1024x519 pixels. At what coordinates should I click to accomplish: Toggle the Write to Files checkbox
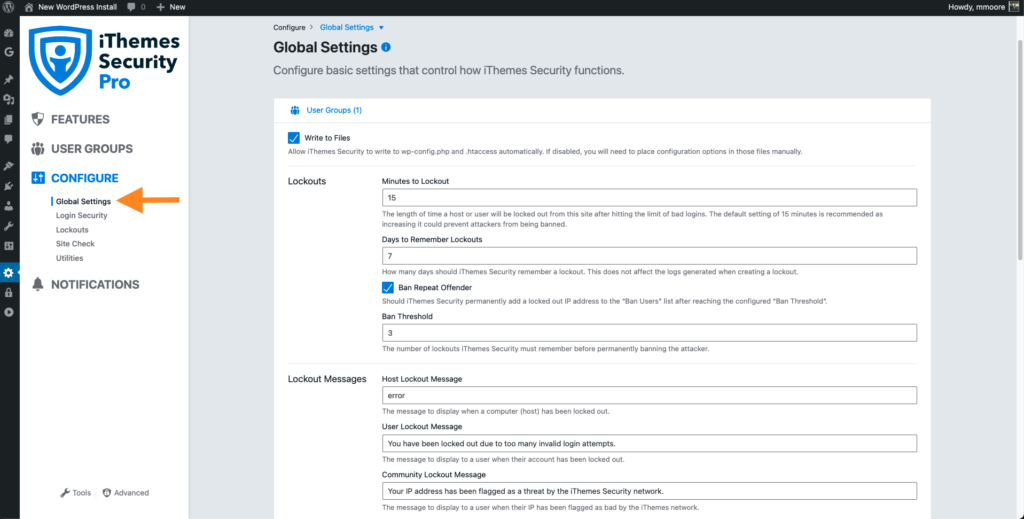coord(294,138)
